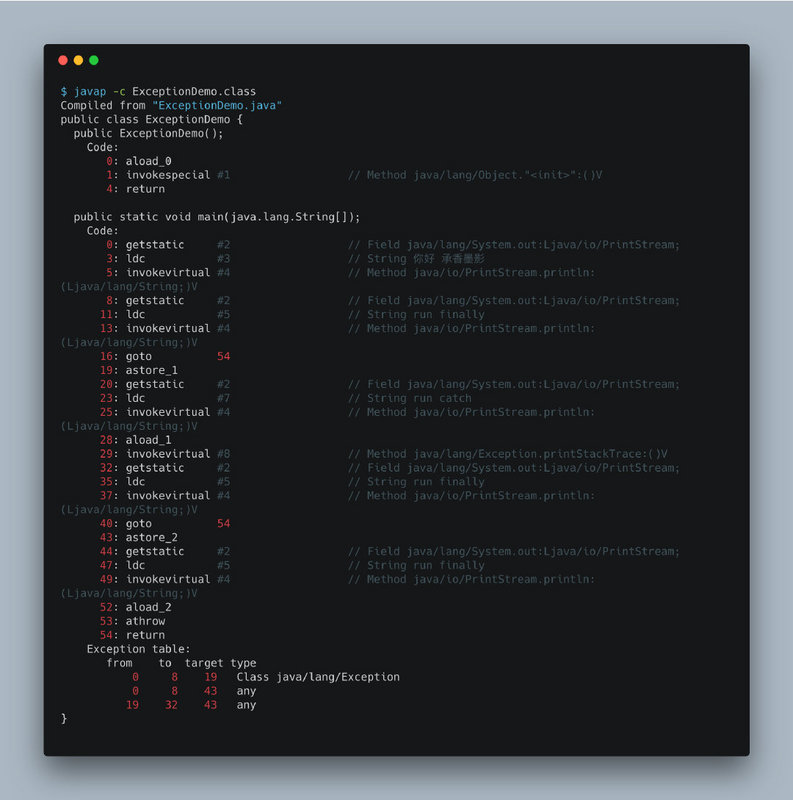793x800 pixels.
Task: Click the "5: invokevirtual #4" instruction
Action: (x=168, y=272)
